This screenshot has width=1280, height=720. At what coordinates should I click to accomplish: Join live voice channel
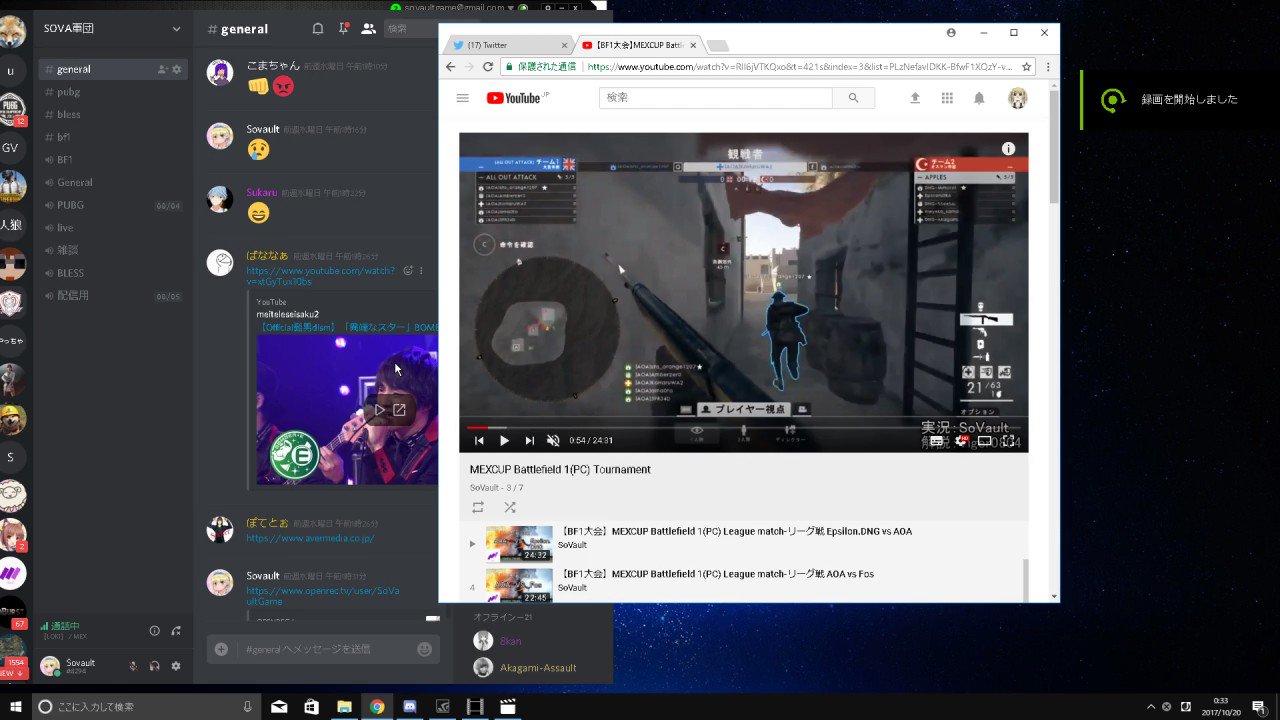pyautogui.click(x=113, y=228)
